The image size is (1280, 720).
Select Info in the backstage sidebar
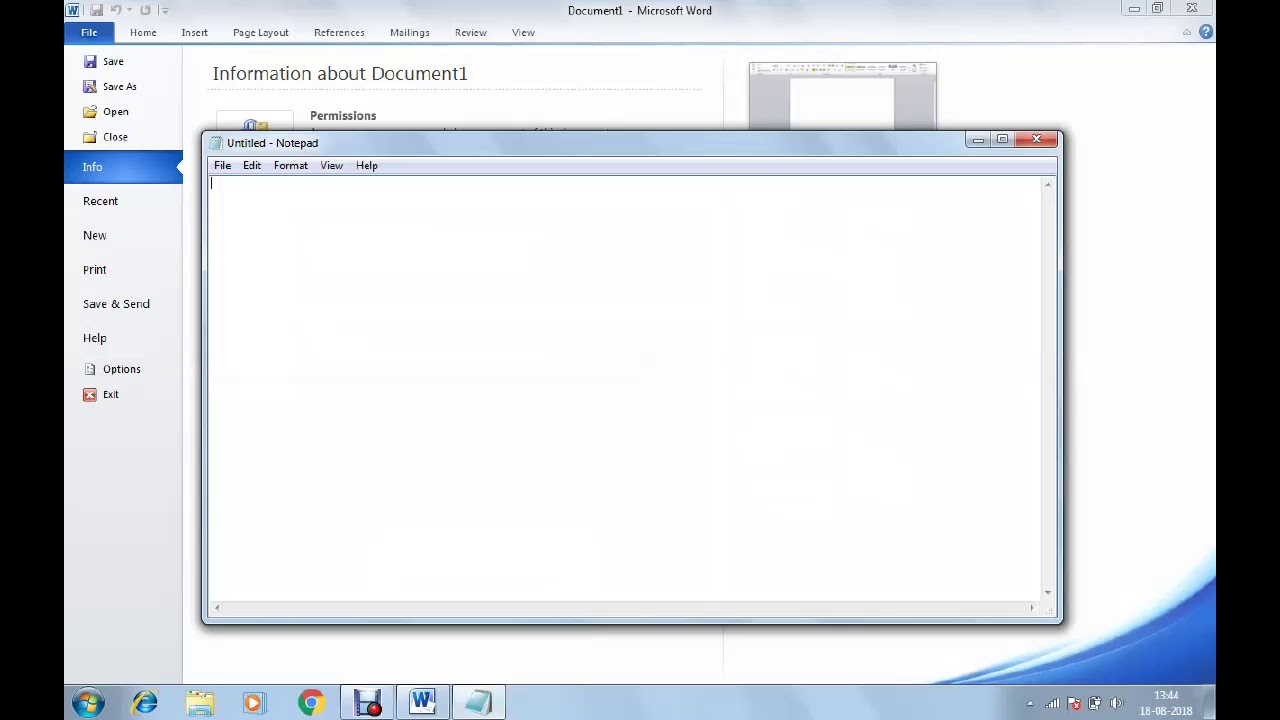tap(123, 167)
